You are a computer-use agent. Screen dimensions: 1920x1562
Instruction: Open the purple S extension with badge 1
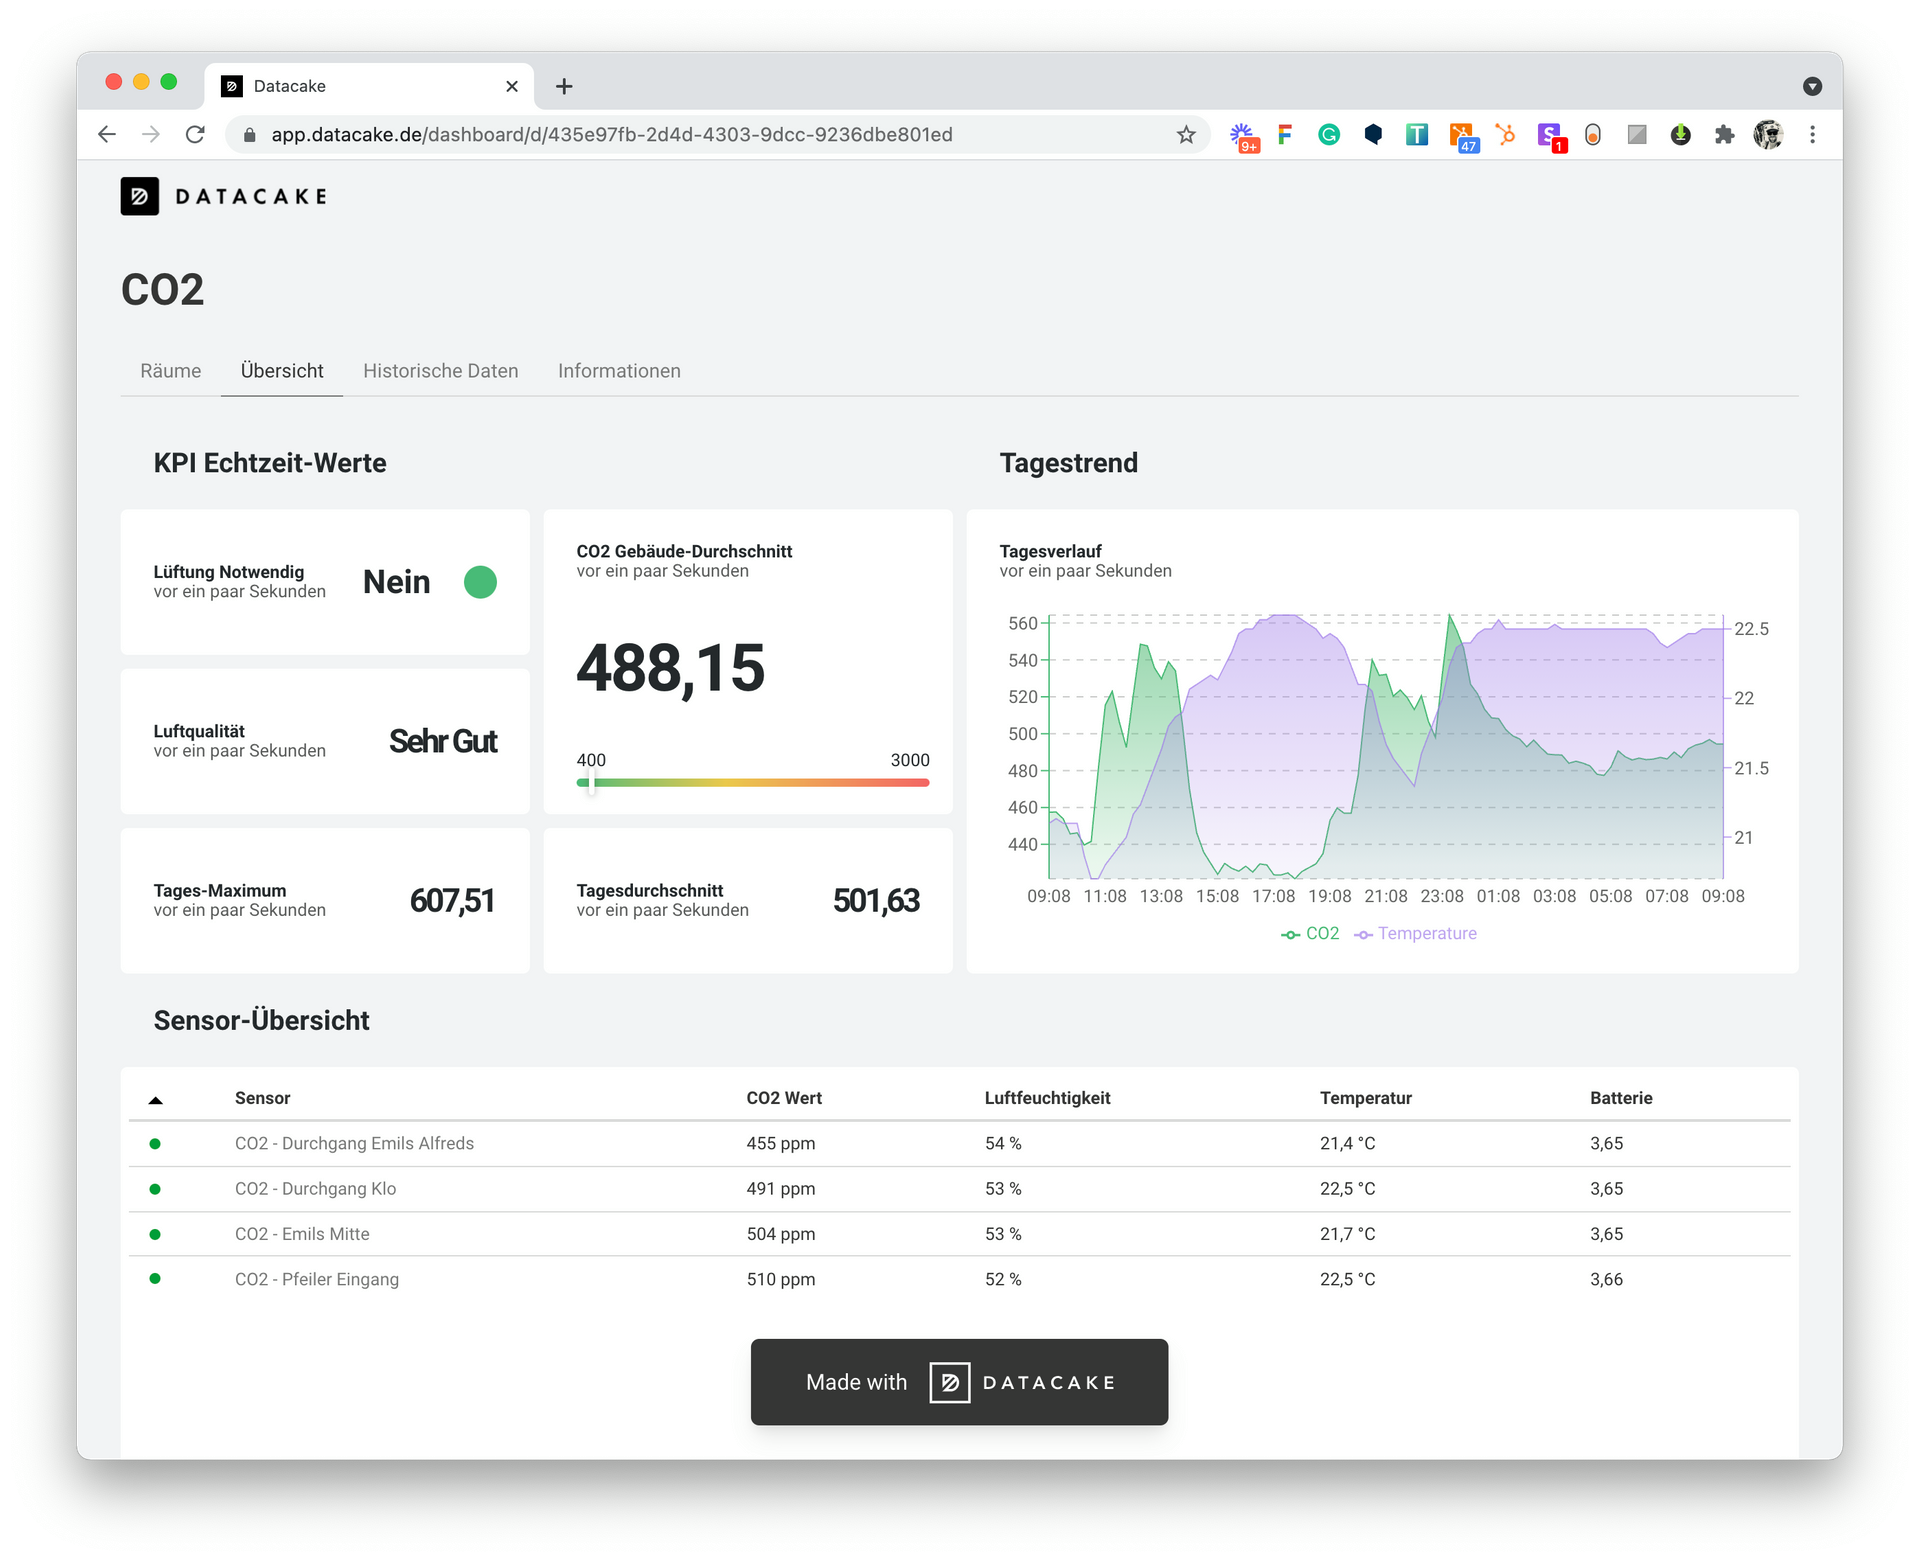(x=1551, y=137)
